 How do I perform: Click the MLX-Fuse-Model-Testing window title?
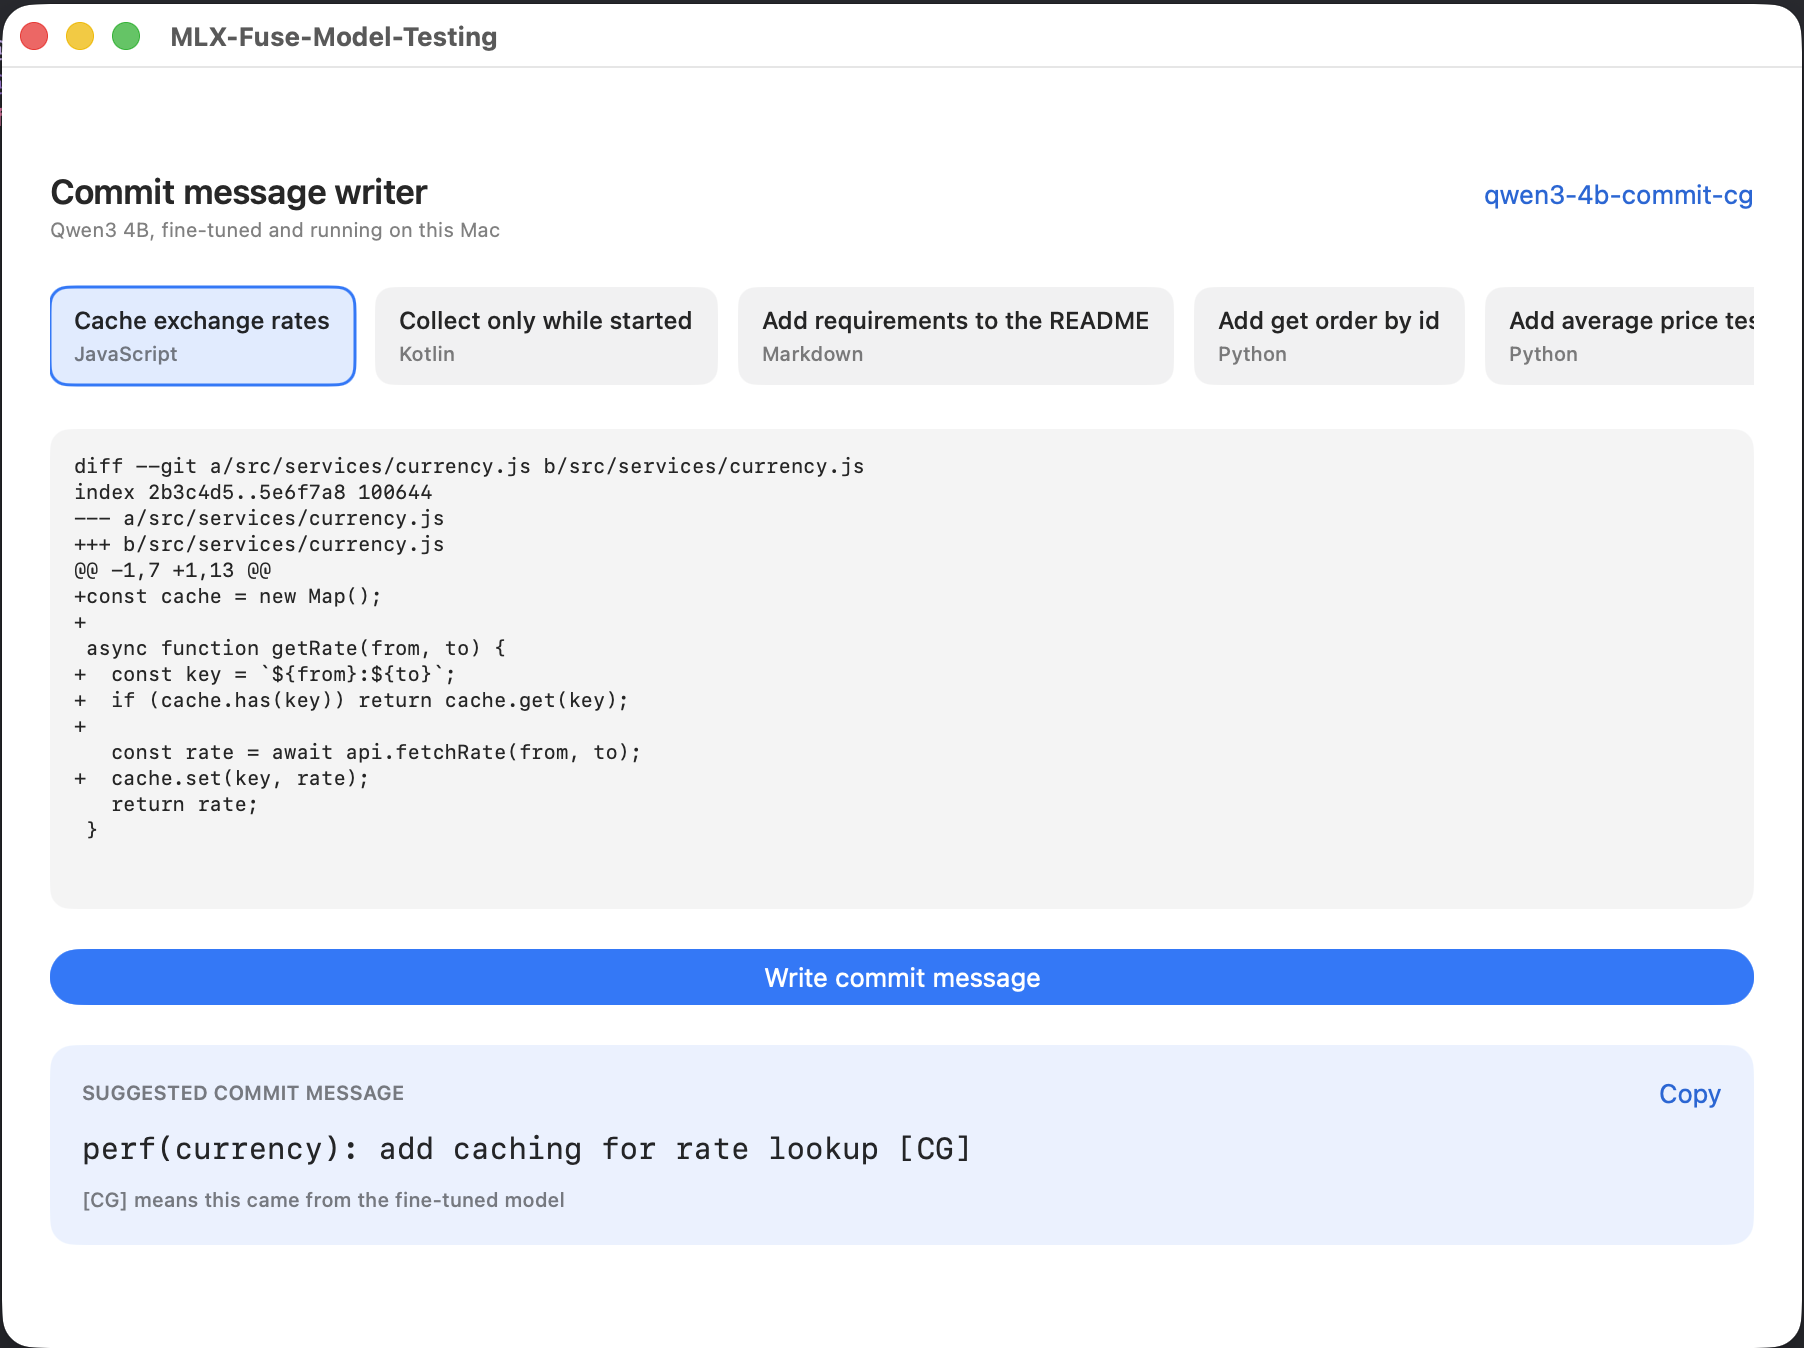pos(334,37)
